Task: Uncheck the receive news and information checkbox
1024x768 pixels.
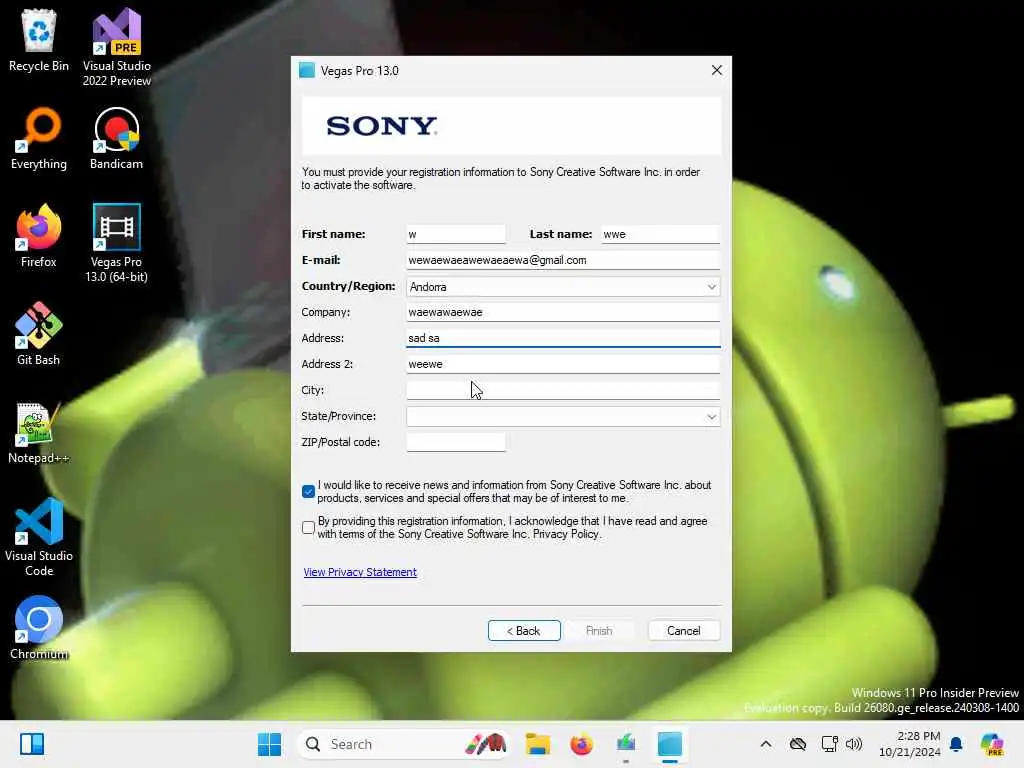Action: coord(308,491)
